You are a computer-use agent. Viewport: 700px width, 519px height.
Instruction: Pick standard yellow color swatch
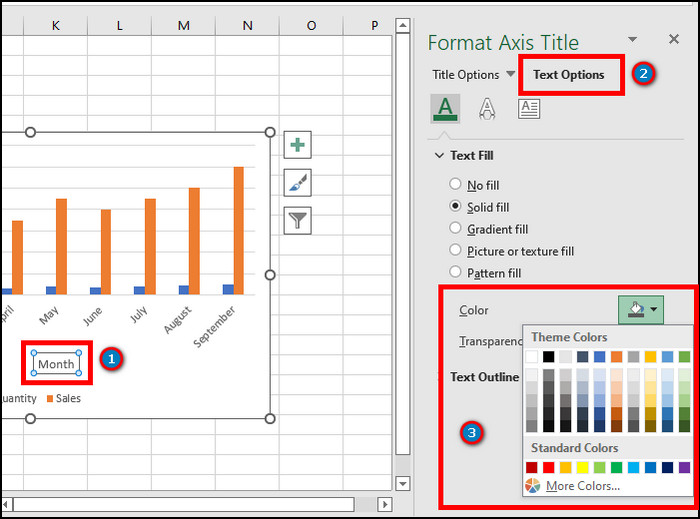[582, 467]
